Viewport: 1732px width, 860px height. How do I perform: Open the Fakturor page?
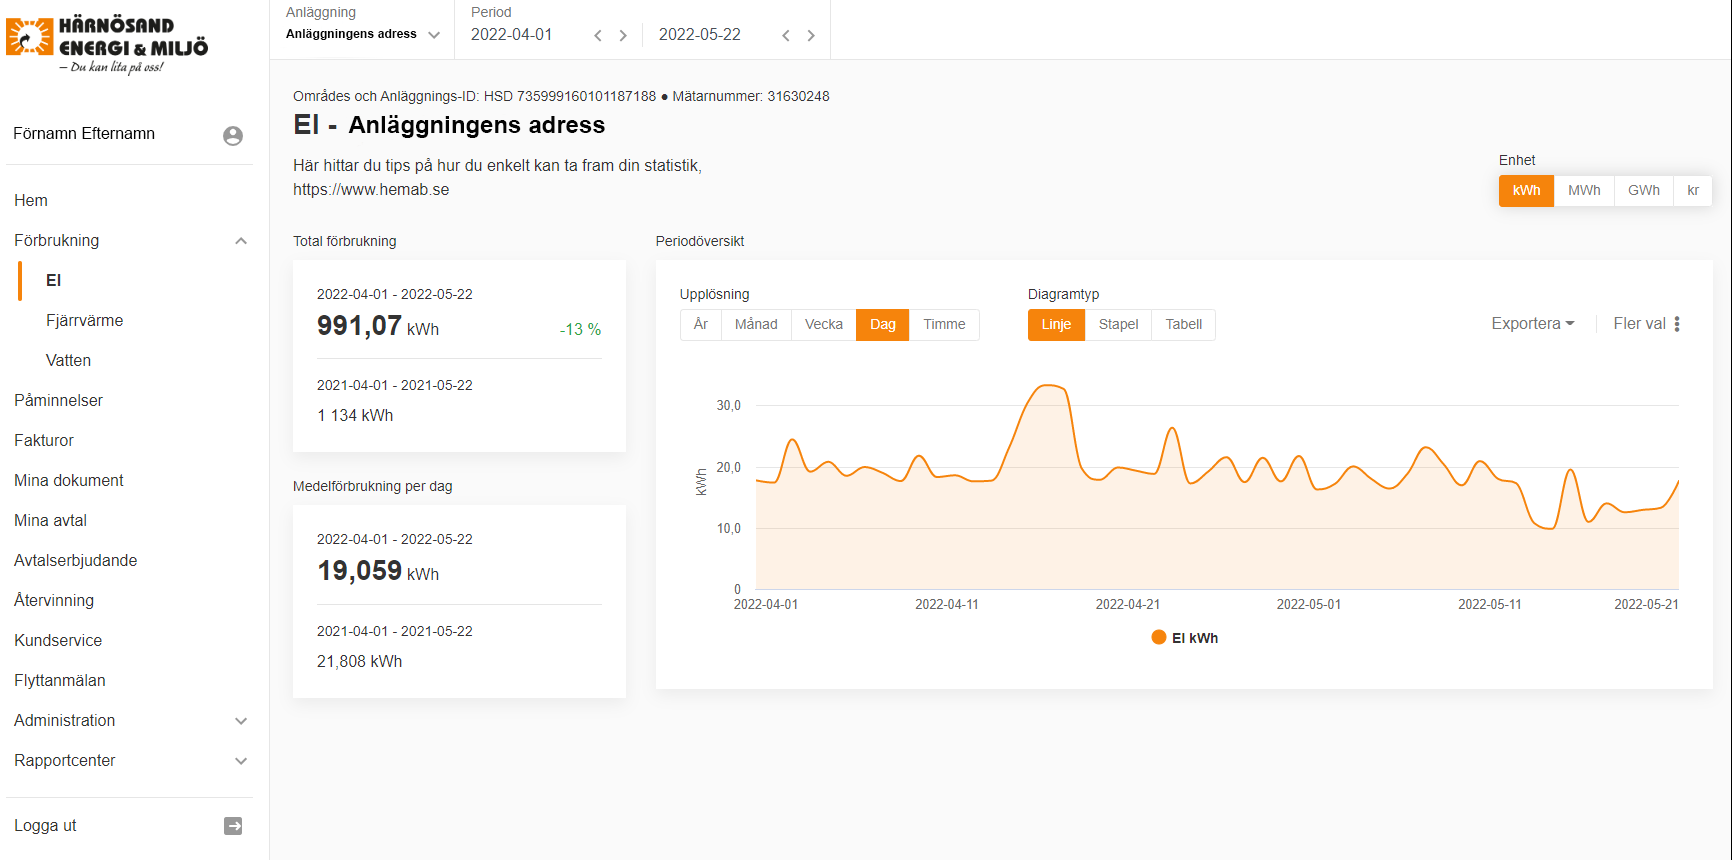pos(44,441)
